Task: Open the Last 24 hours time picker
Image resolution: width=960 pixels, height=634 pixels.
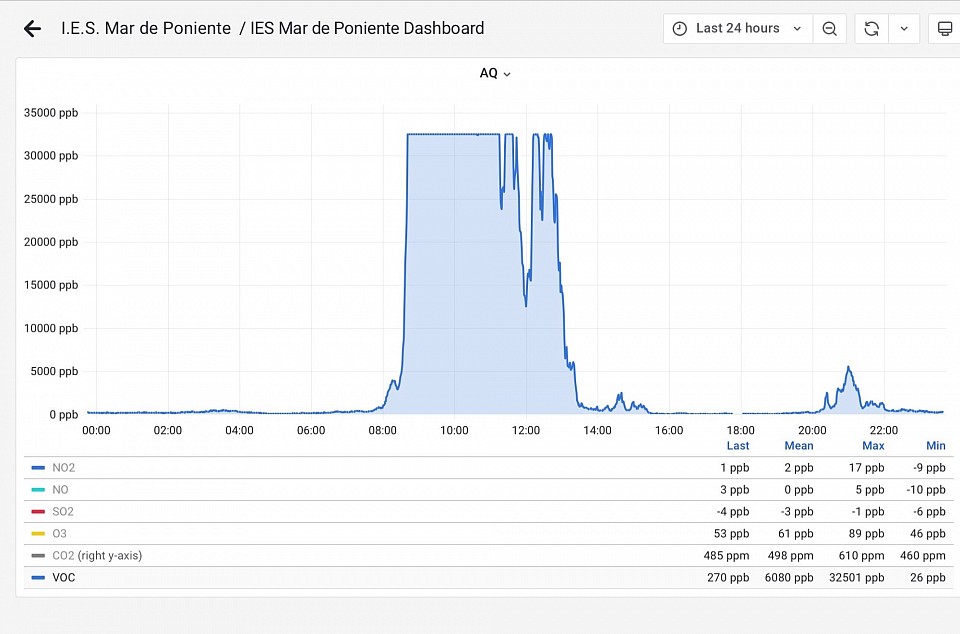Action: [738, 29]
